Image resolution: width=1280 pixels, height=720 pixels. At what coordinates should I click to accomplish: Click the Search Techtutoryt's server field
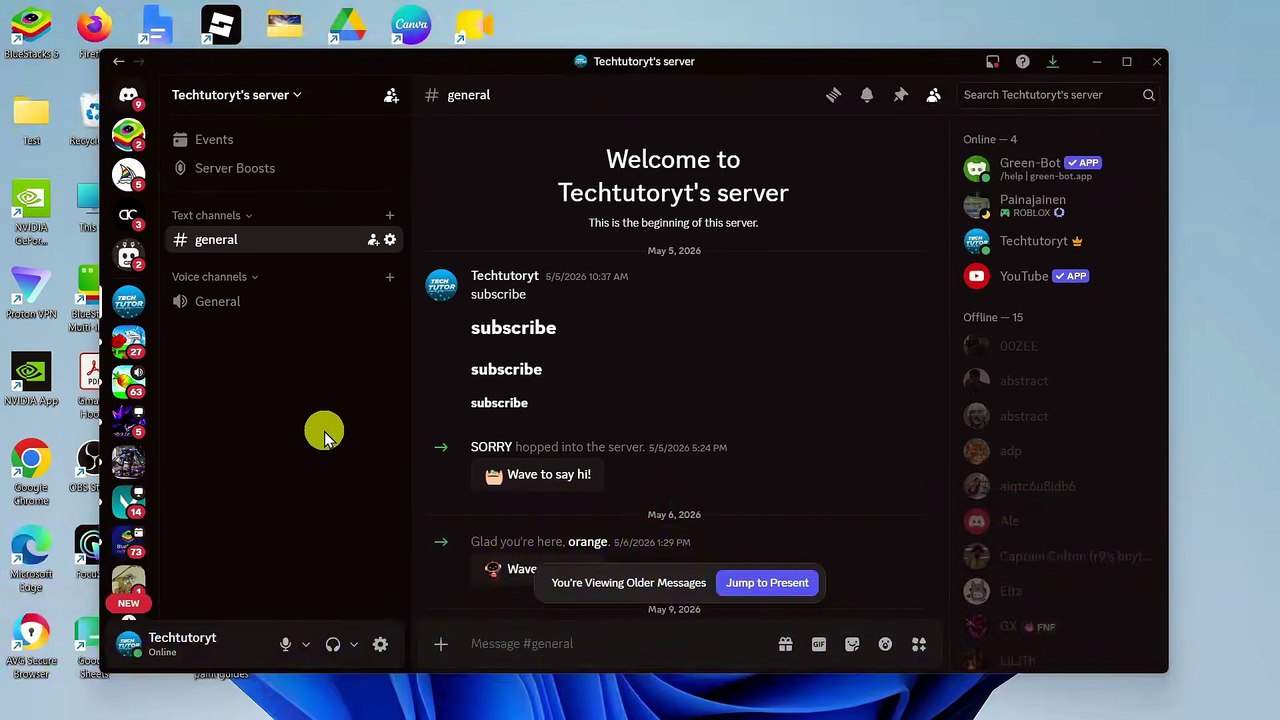[1058, 95]
